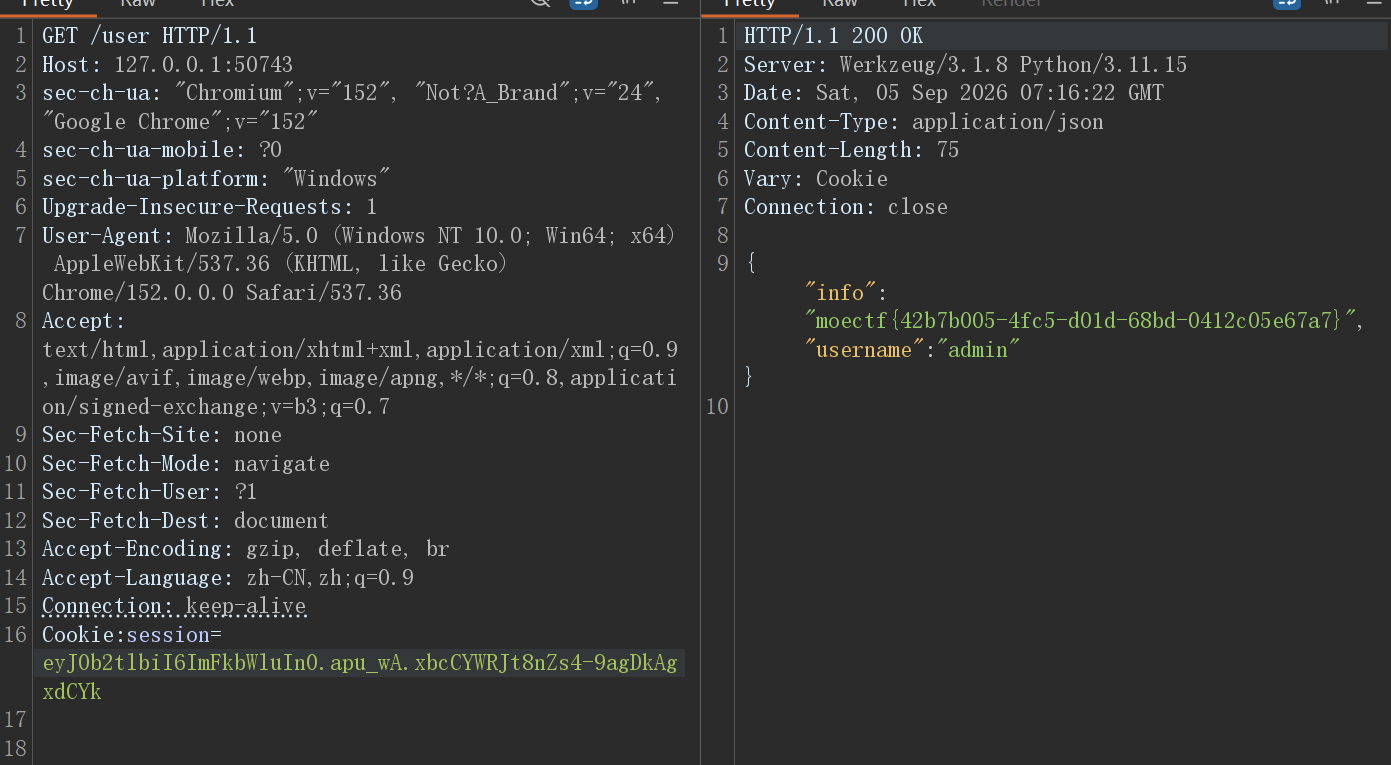Image resolution: width=1391 pixels, height=765 pixels.
Task: Click the Chrome/152.0.0.0 Safari/537.36 text
Action: pos(222,293)
